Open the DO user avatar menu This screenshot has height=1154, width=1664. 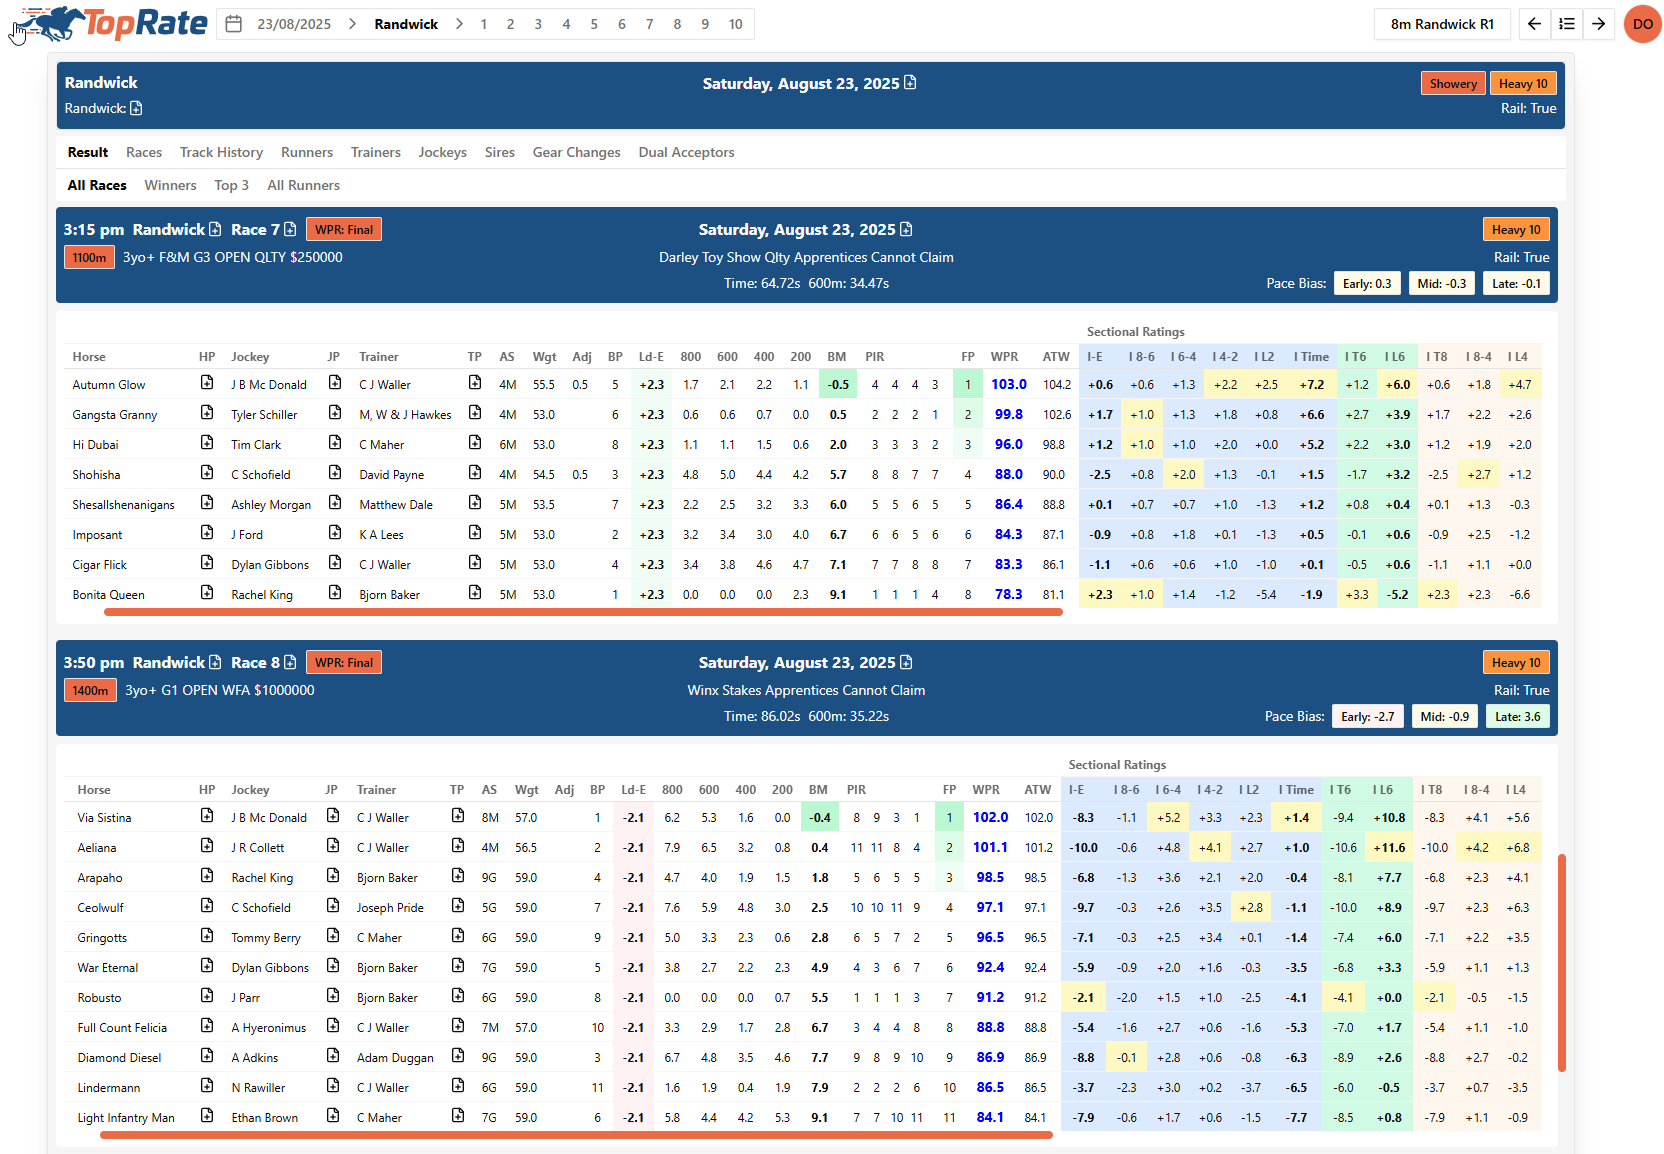click(x=1643, y=24)
